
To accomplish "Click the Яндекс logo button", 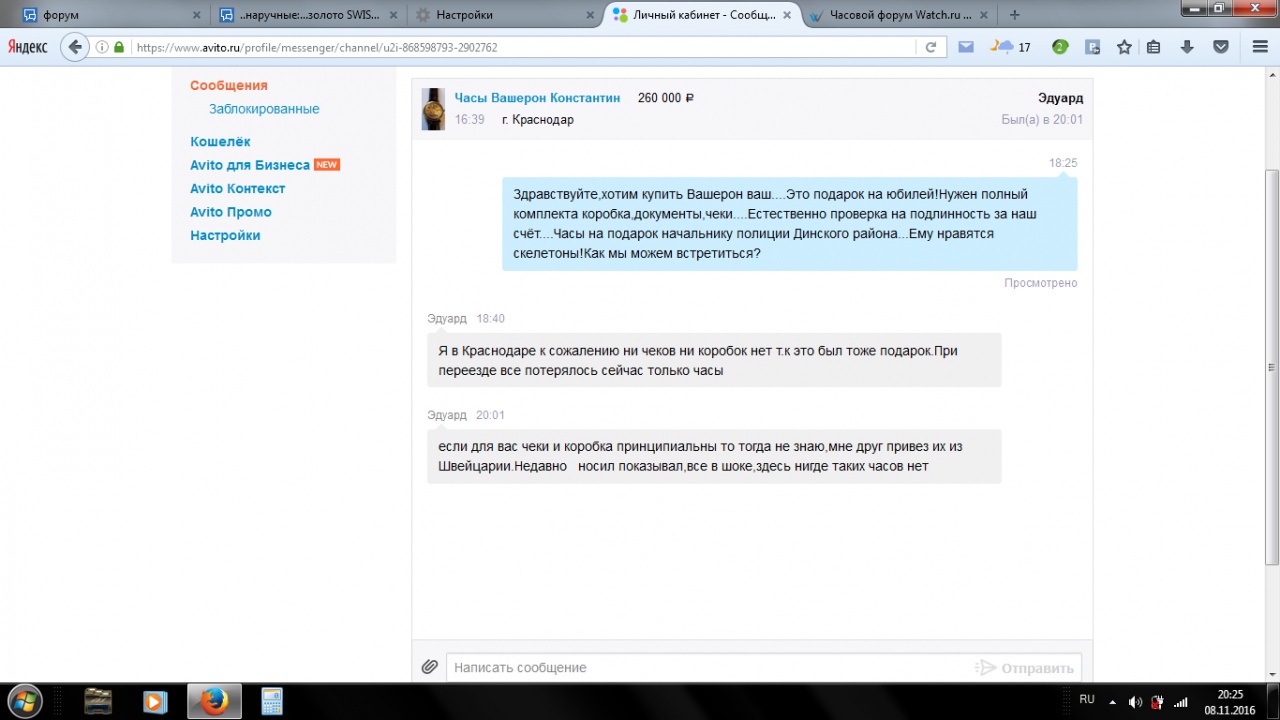I will click(x=27, y=47).
